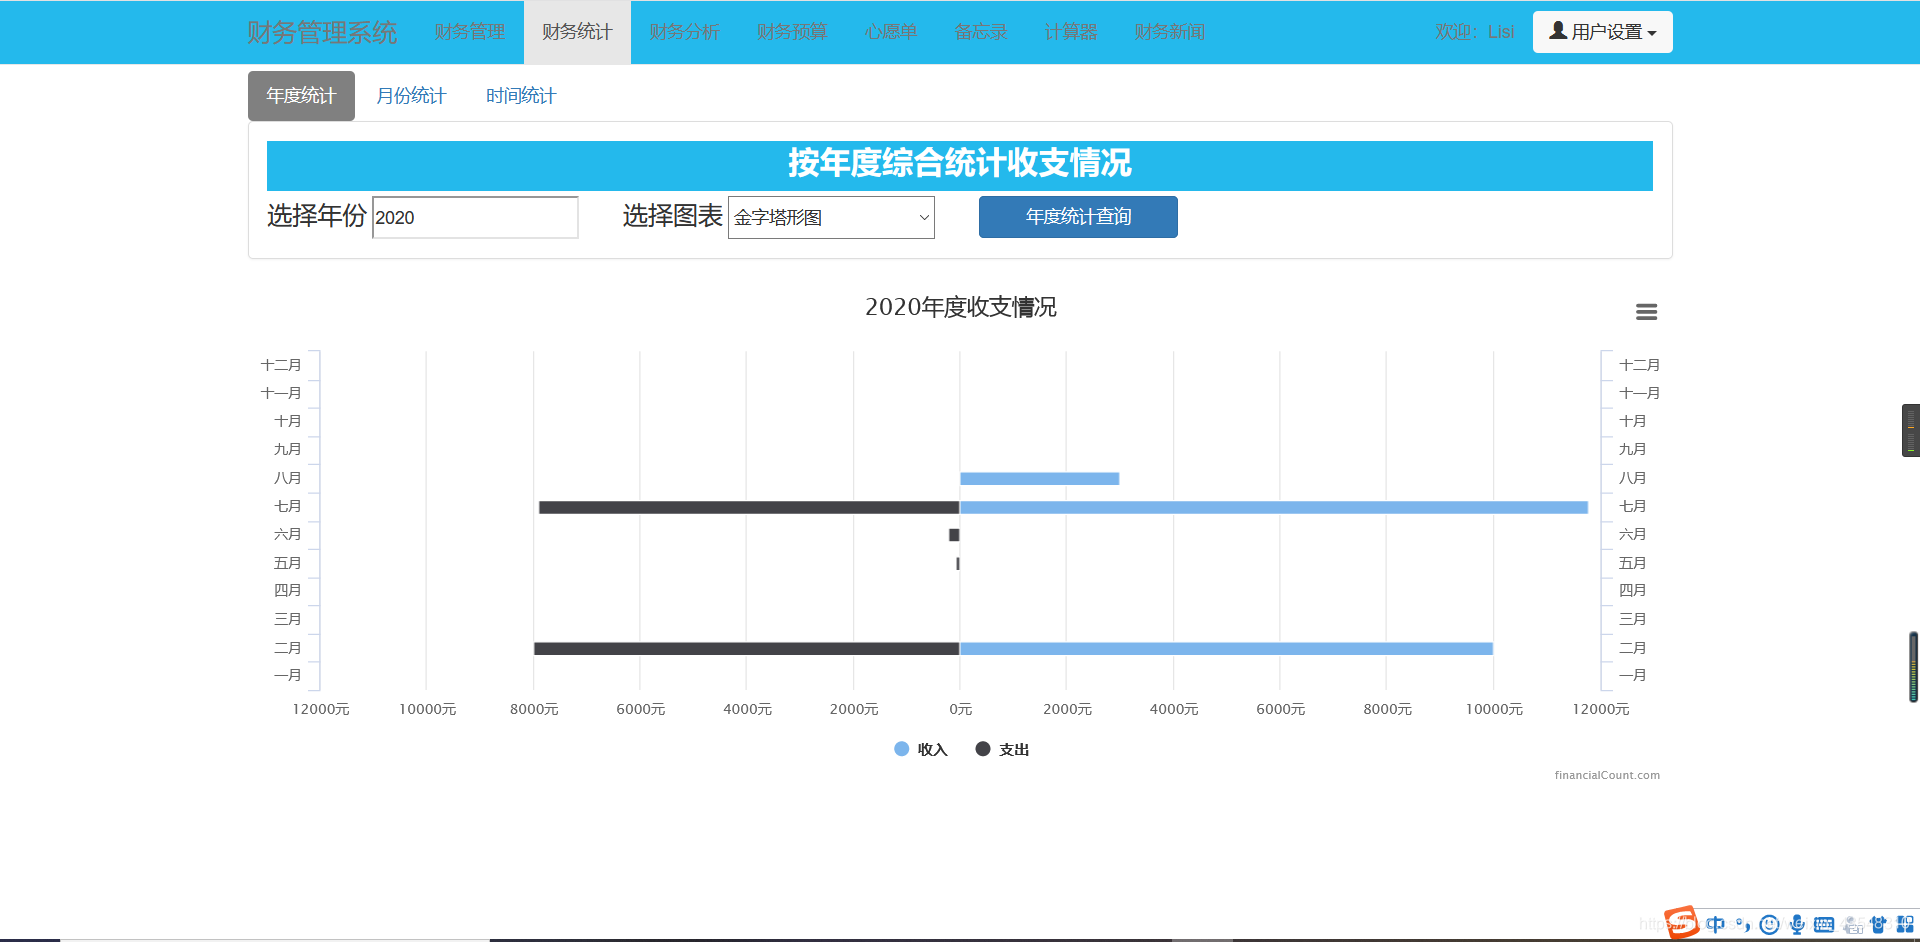Click the Sogou toolbox icon in tray

[x=1905, y=924]
